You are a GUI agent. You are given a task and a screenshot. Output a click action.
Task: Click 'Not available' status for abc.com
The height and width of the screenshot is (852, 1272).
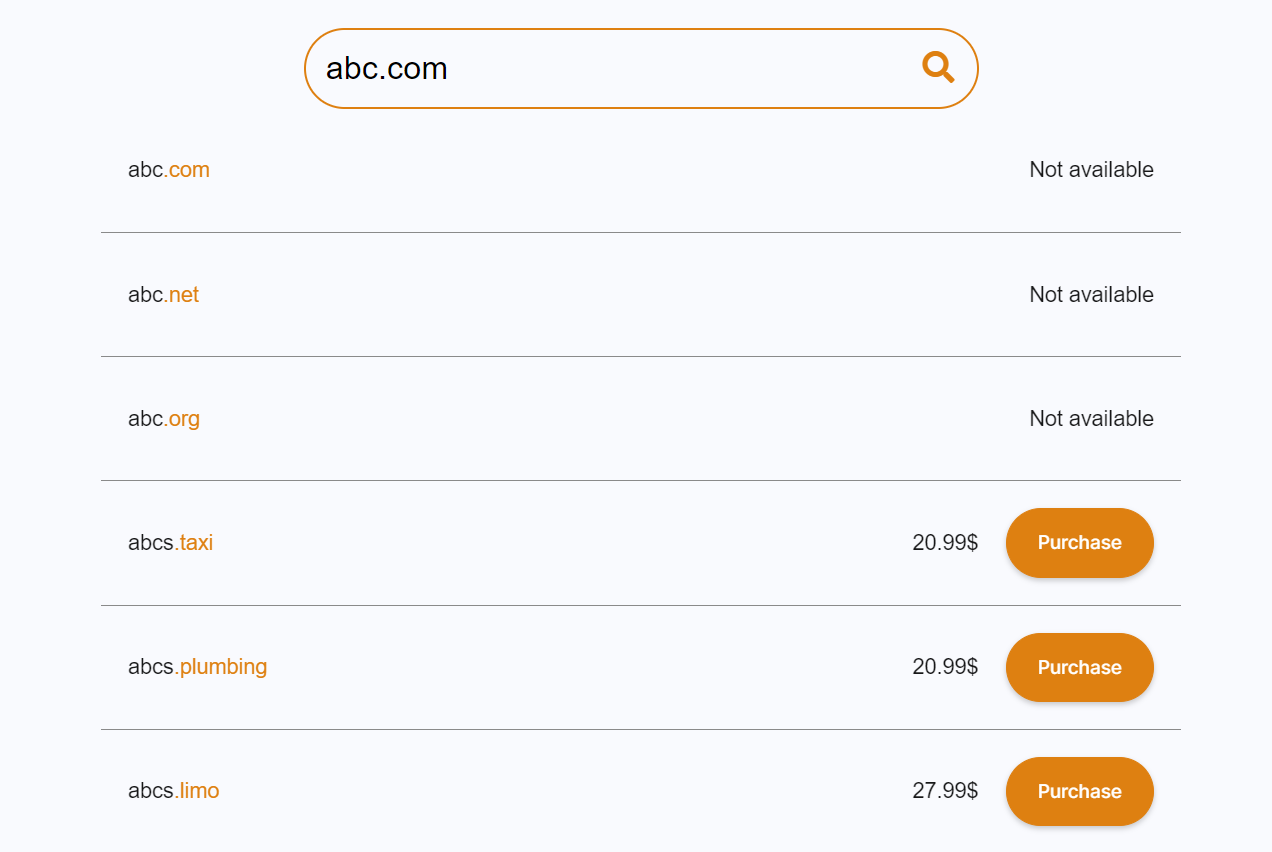(1091, 170)
